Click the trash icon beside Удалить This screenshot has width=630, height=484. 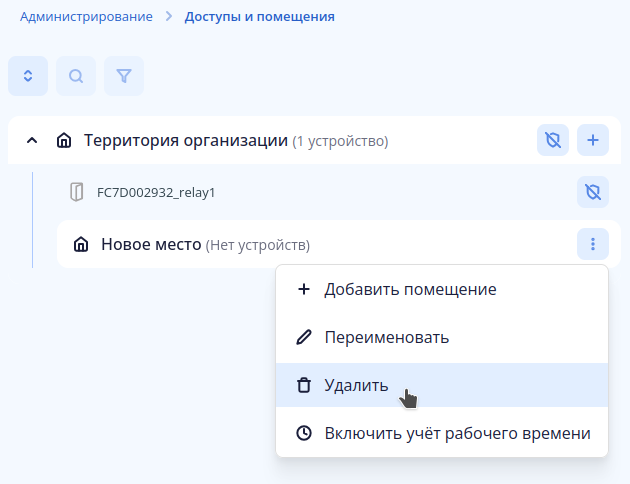tap(304, 385)
